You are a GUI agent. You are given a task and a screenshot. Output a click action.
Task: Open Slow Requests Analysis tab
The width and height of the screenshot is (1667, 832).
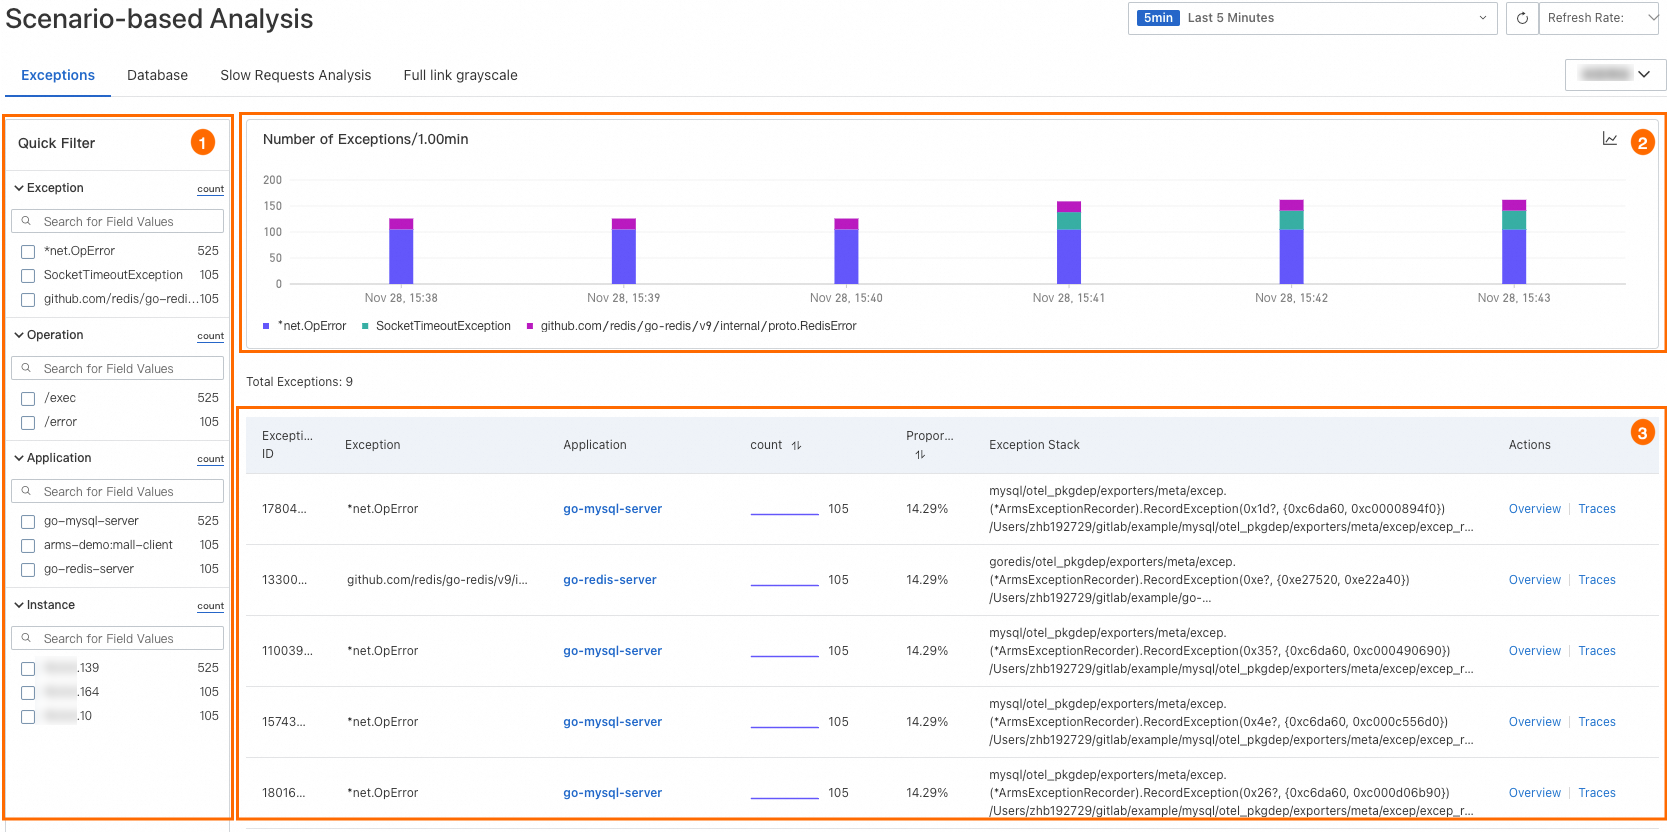click(x=295, y=75)
